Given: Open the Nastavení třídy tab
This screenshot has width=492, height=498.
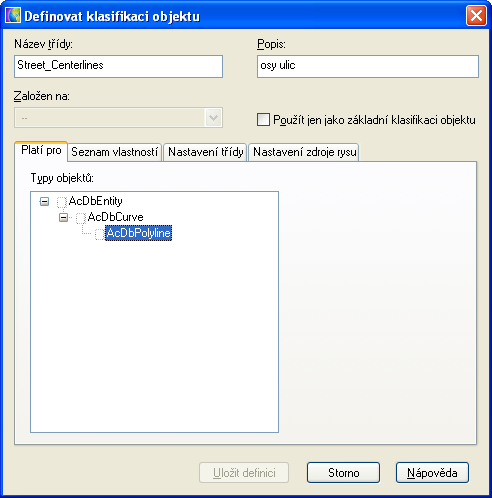Looking at the screenshot, I should pos(205,152).
